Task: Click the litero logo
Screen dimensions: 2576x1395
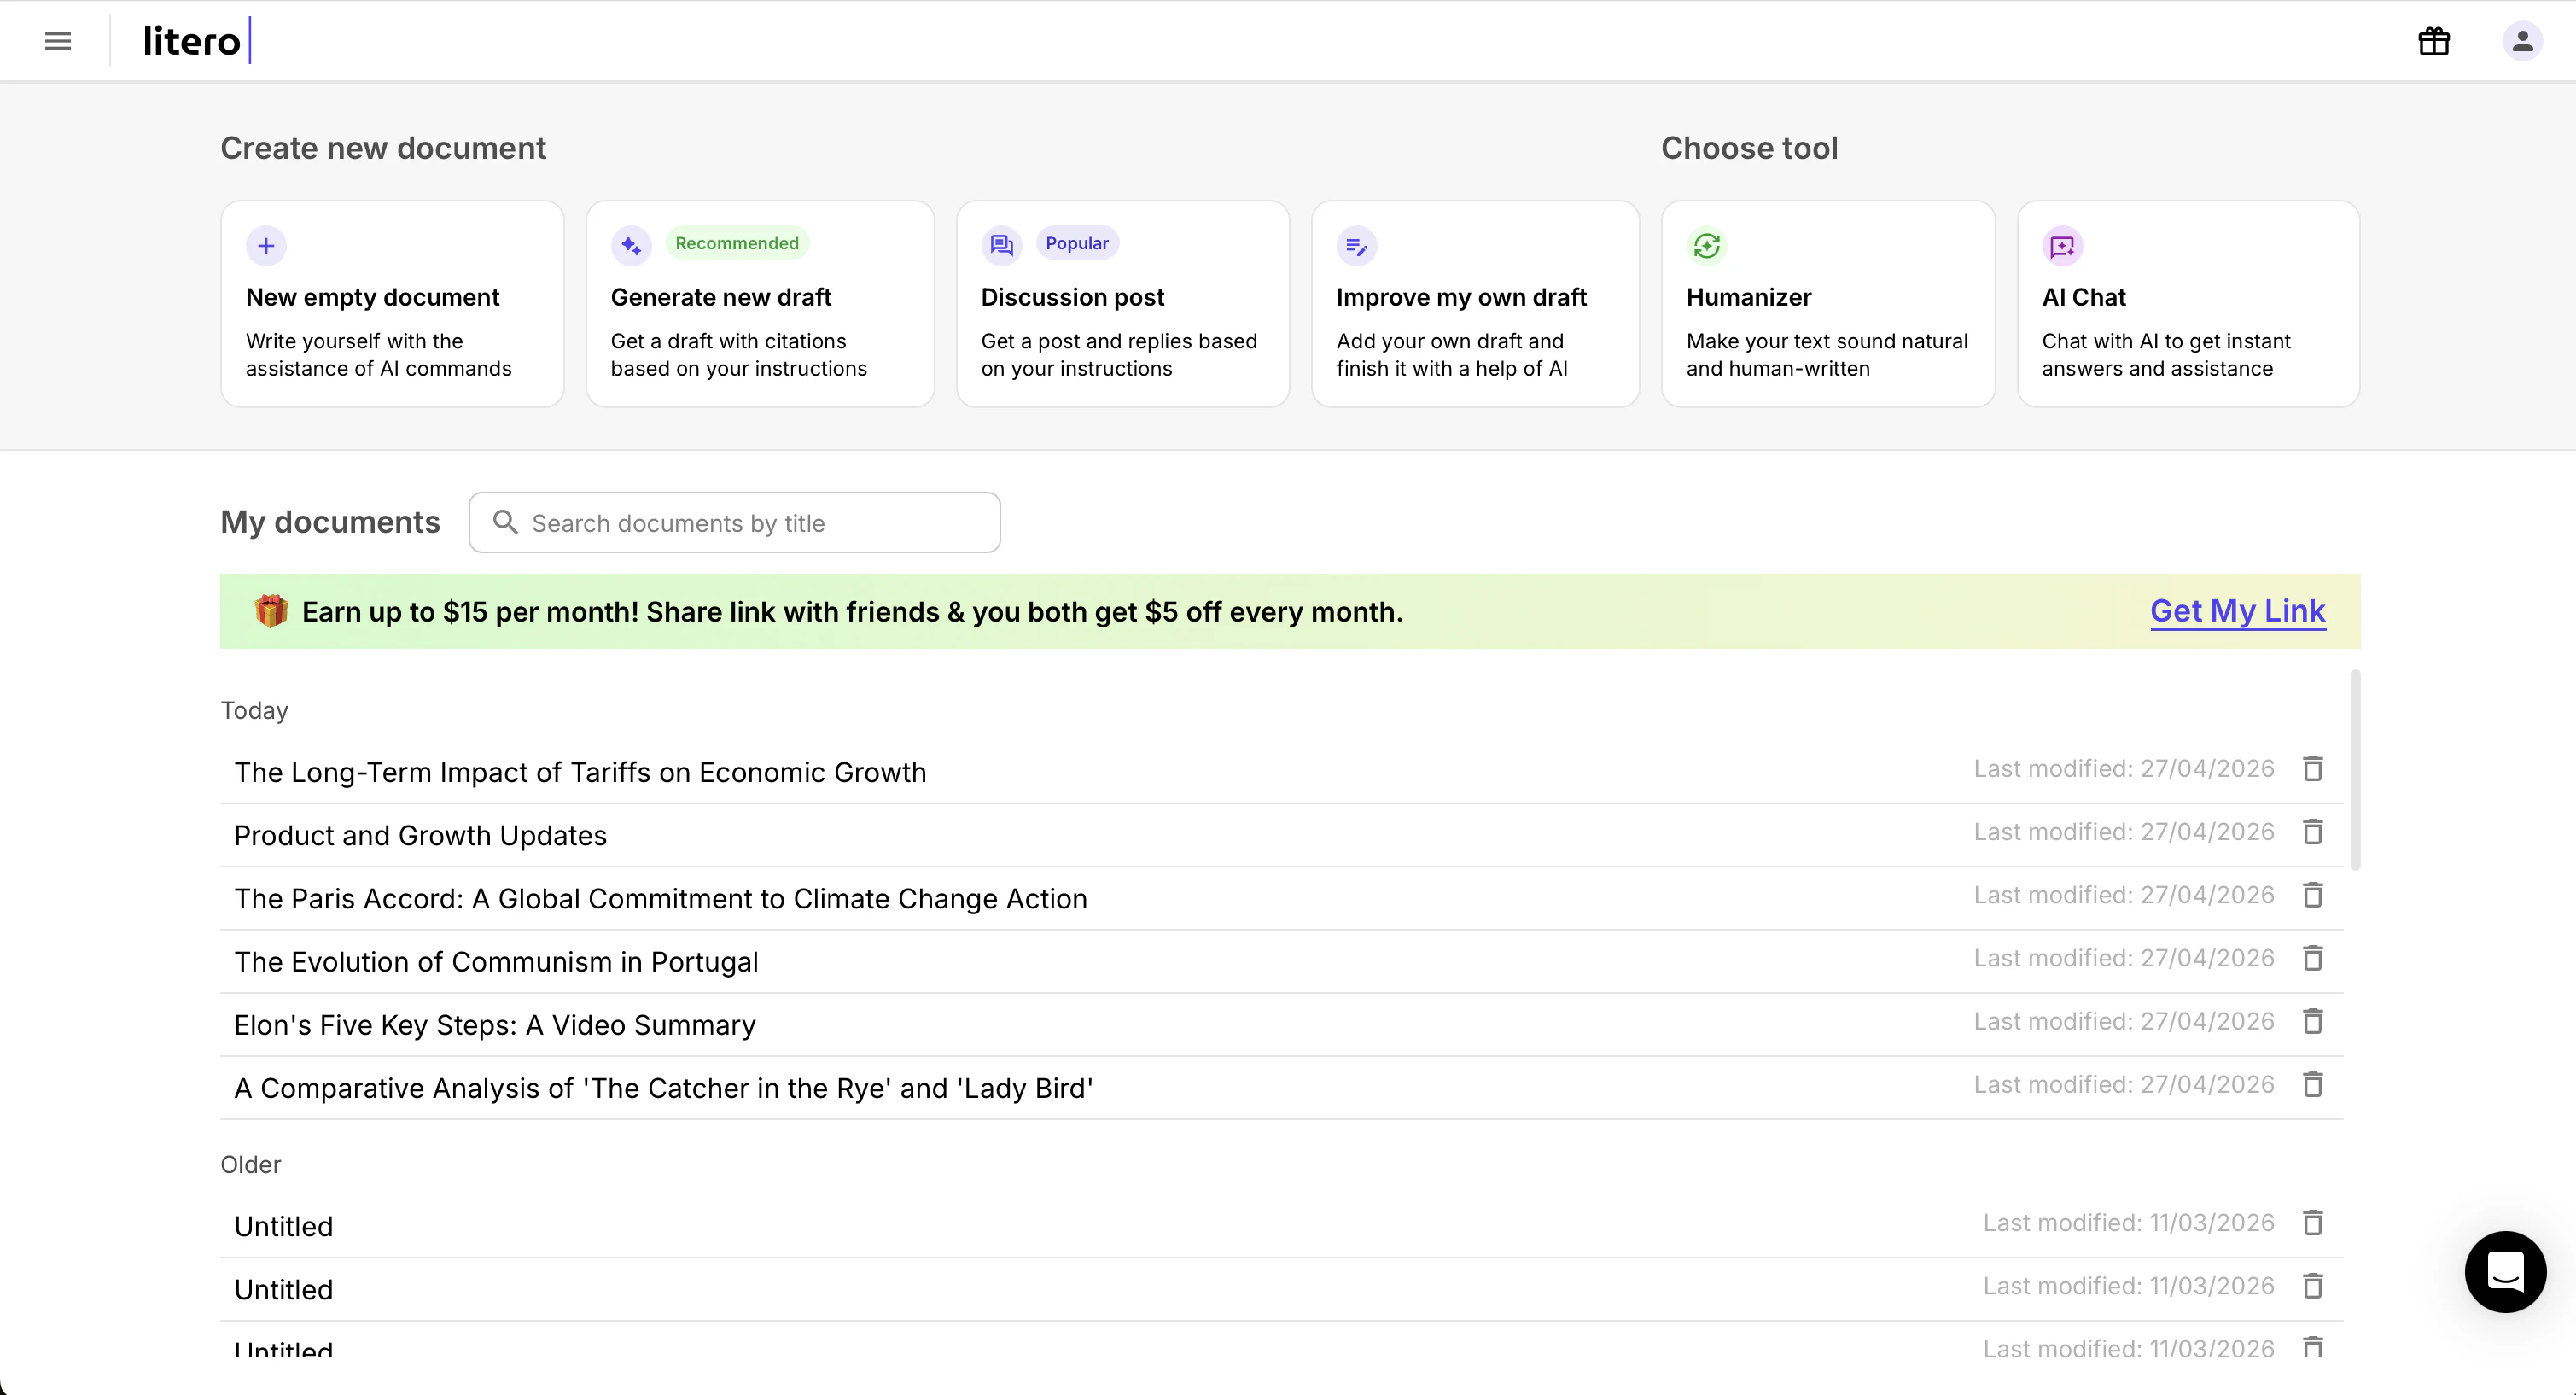Action: (192, 40)
